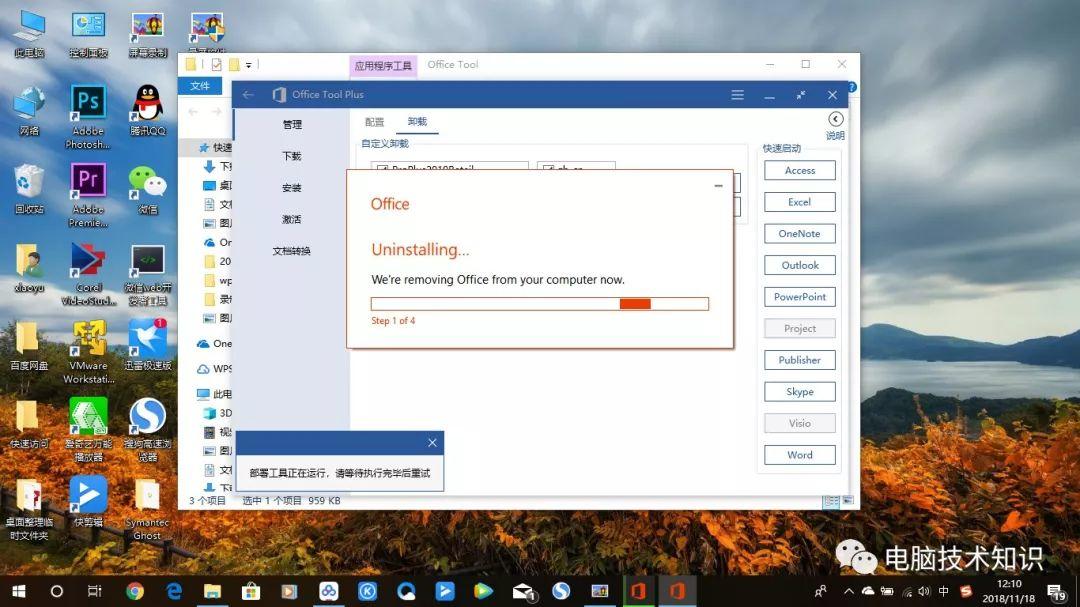Image resolution: width=1080 pixels, height=607 pixels.
Task: Click the 中 input method indicator
Action: pyautogui.click(x=944, y=591)
